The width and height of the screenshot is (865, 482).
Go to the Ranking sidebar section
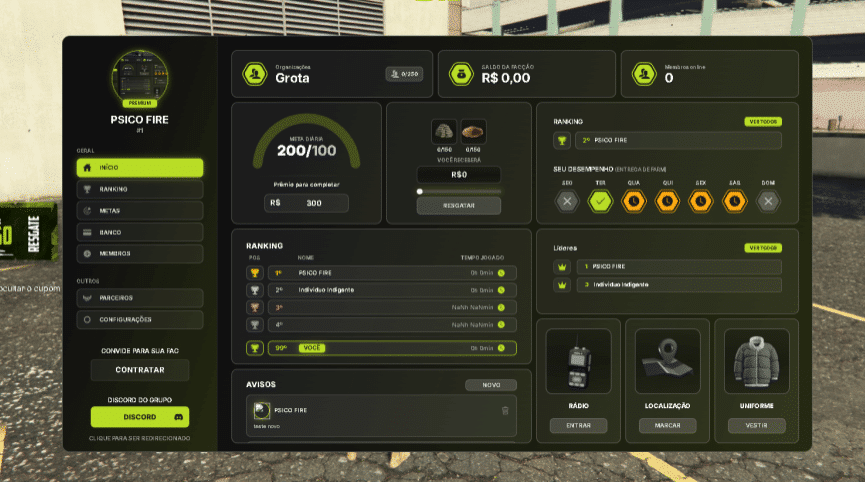[139, 189]
